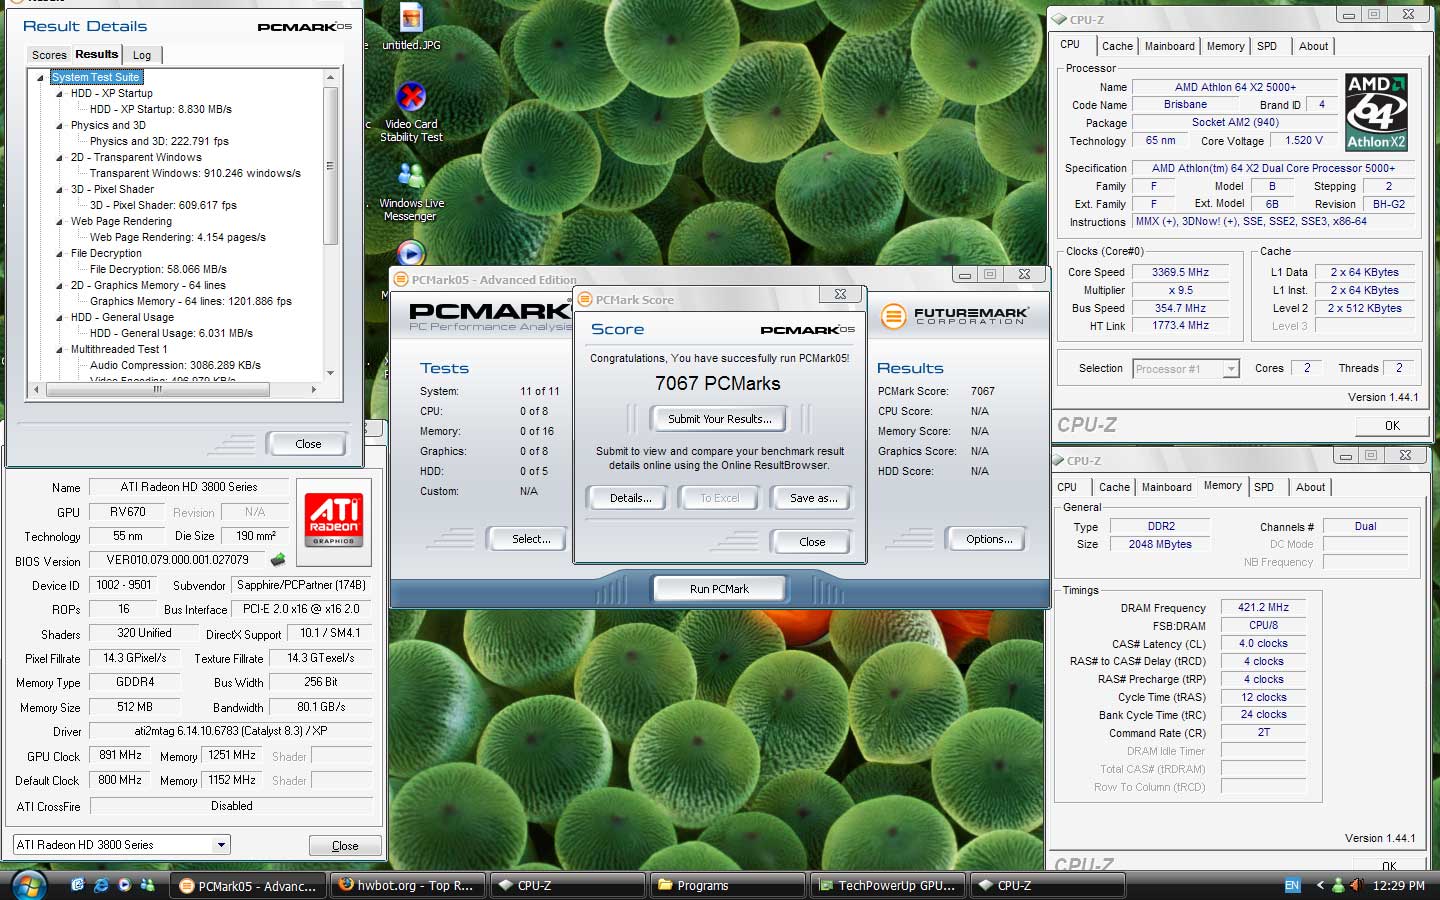The image size is (1440, 900).
Task: Click scroll down arrow in results tree
Action: 331,374
